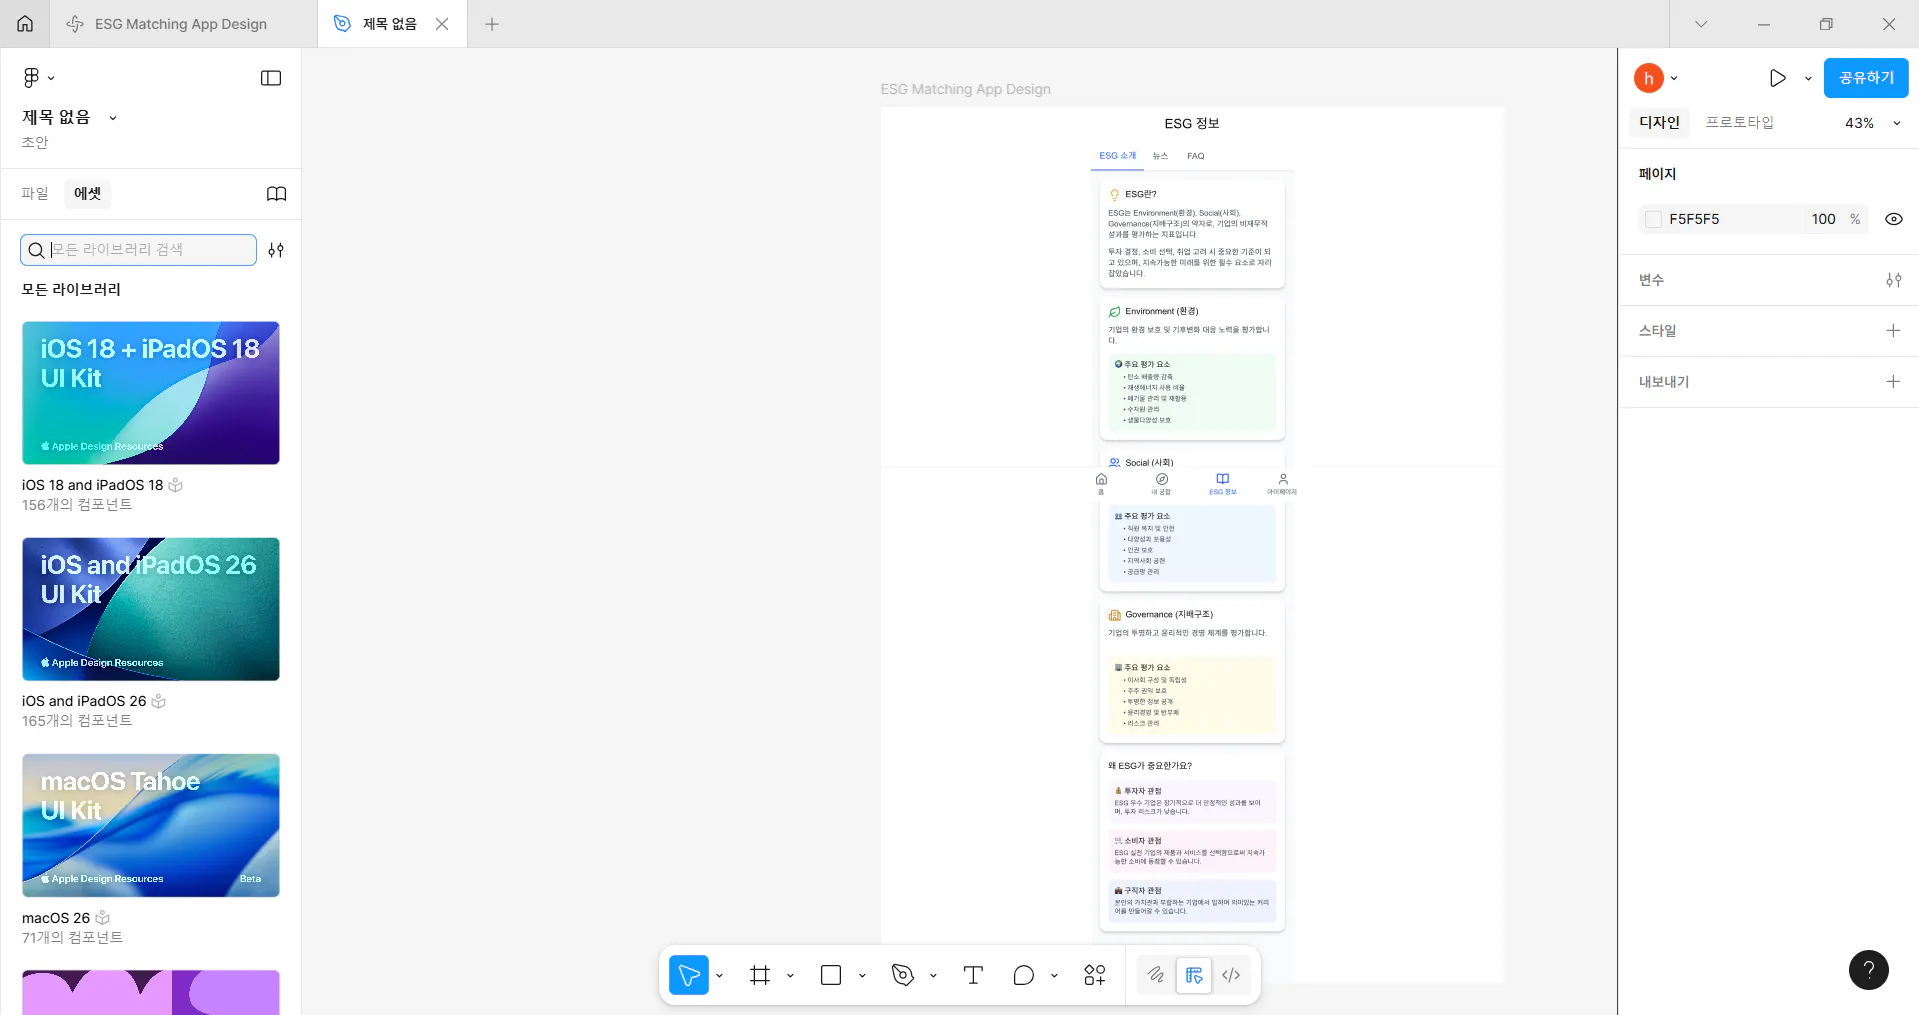Expand the presentation options arrow beside play
The image size is (1919, 1015).
coord(1808,78)
